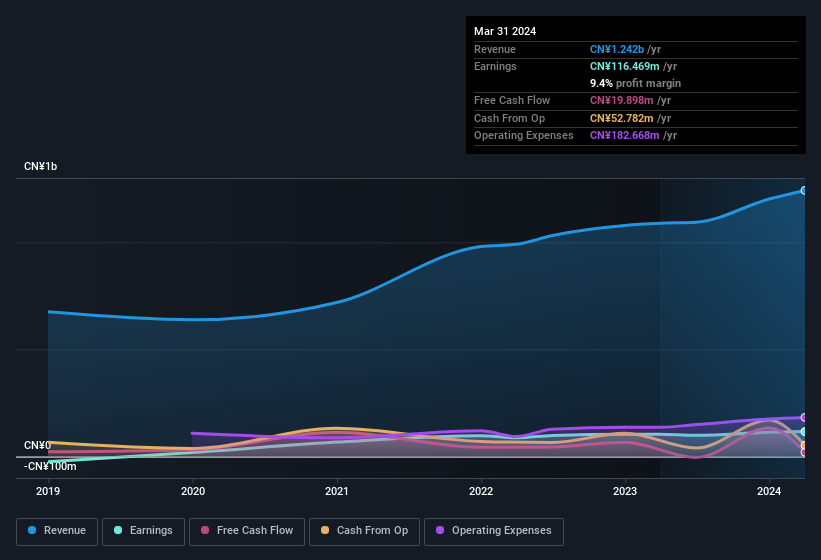Click the CN¥1b y-axis label
This screenshot has height=560, width=821.
tap(40, 166)
